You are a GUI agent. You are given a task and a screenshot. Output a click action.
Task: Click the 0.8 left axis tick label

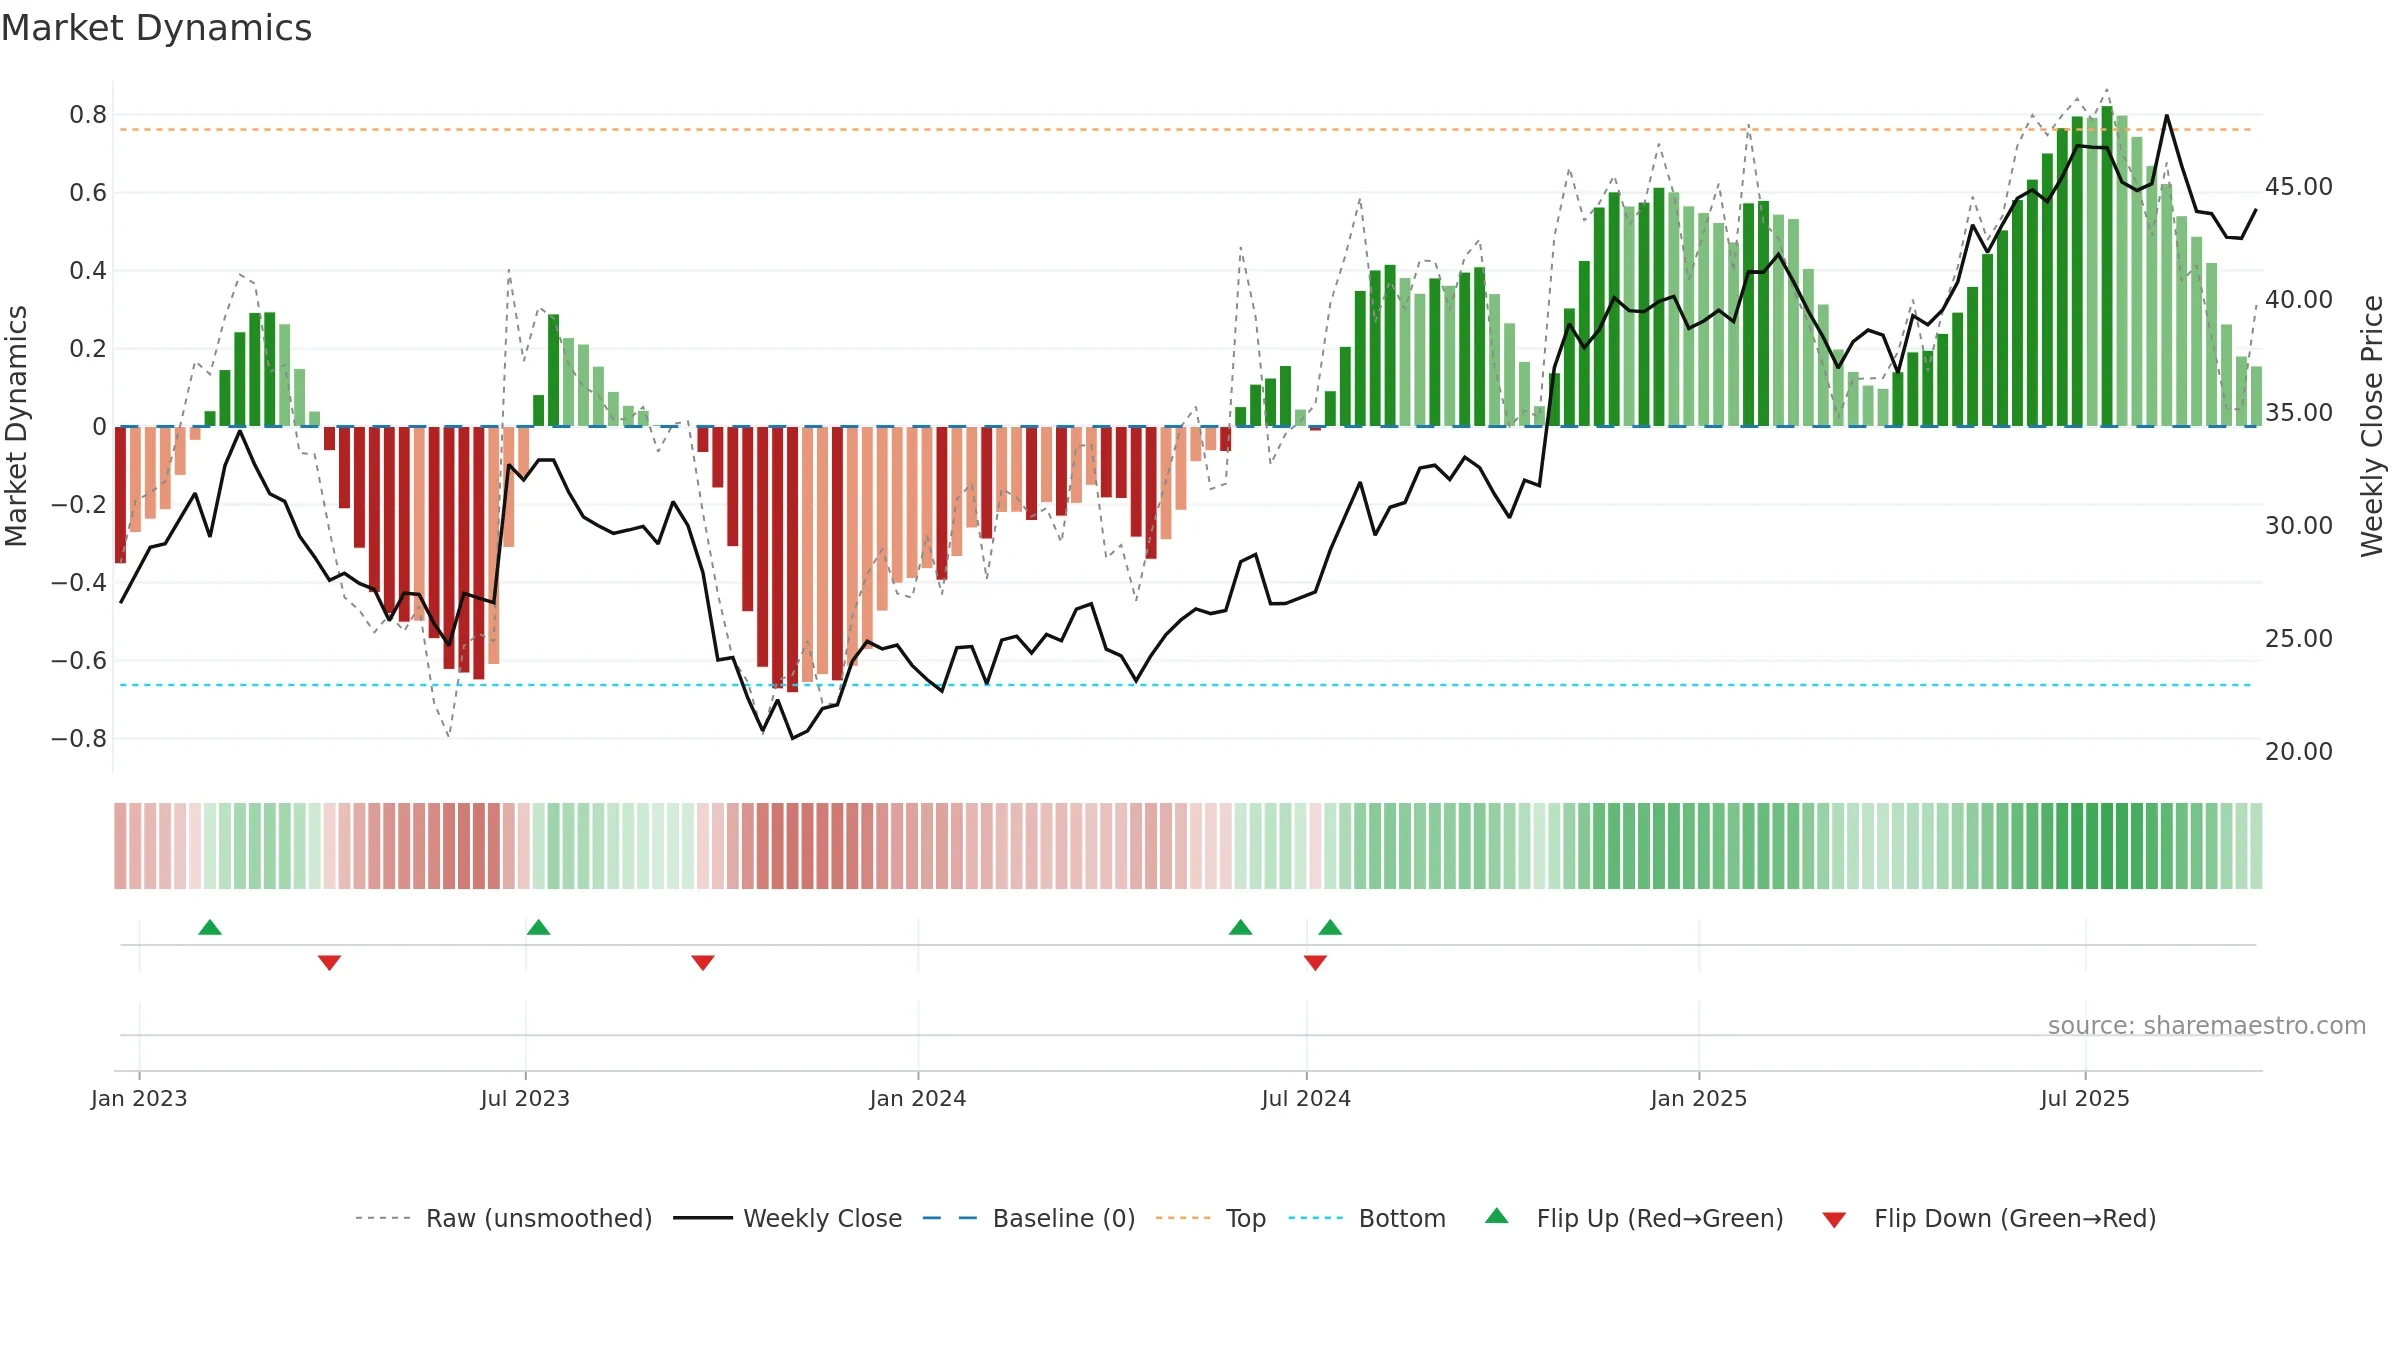88,115
